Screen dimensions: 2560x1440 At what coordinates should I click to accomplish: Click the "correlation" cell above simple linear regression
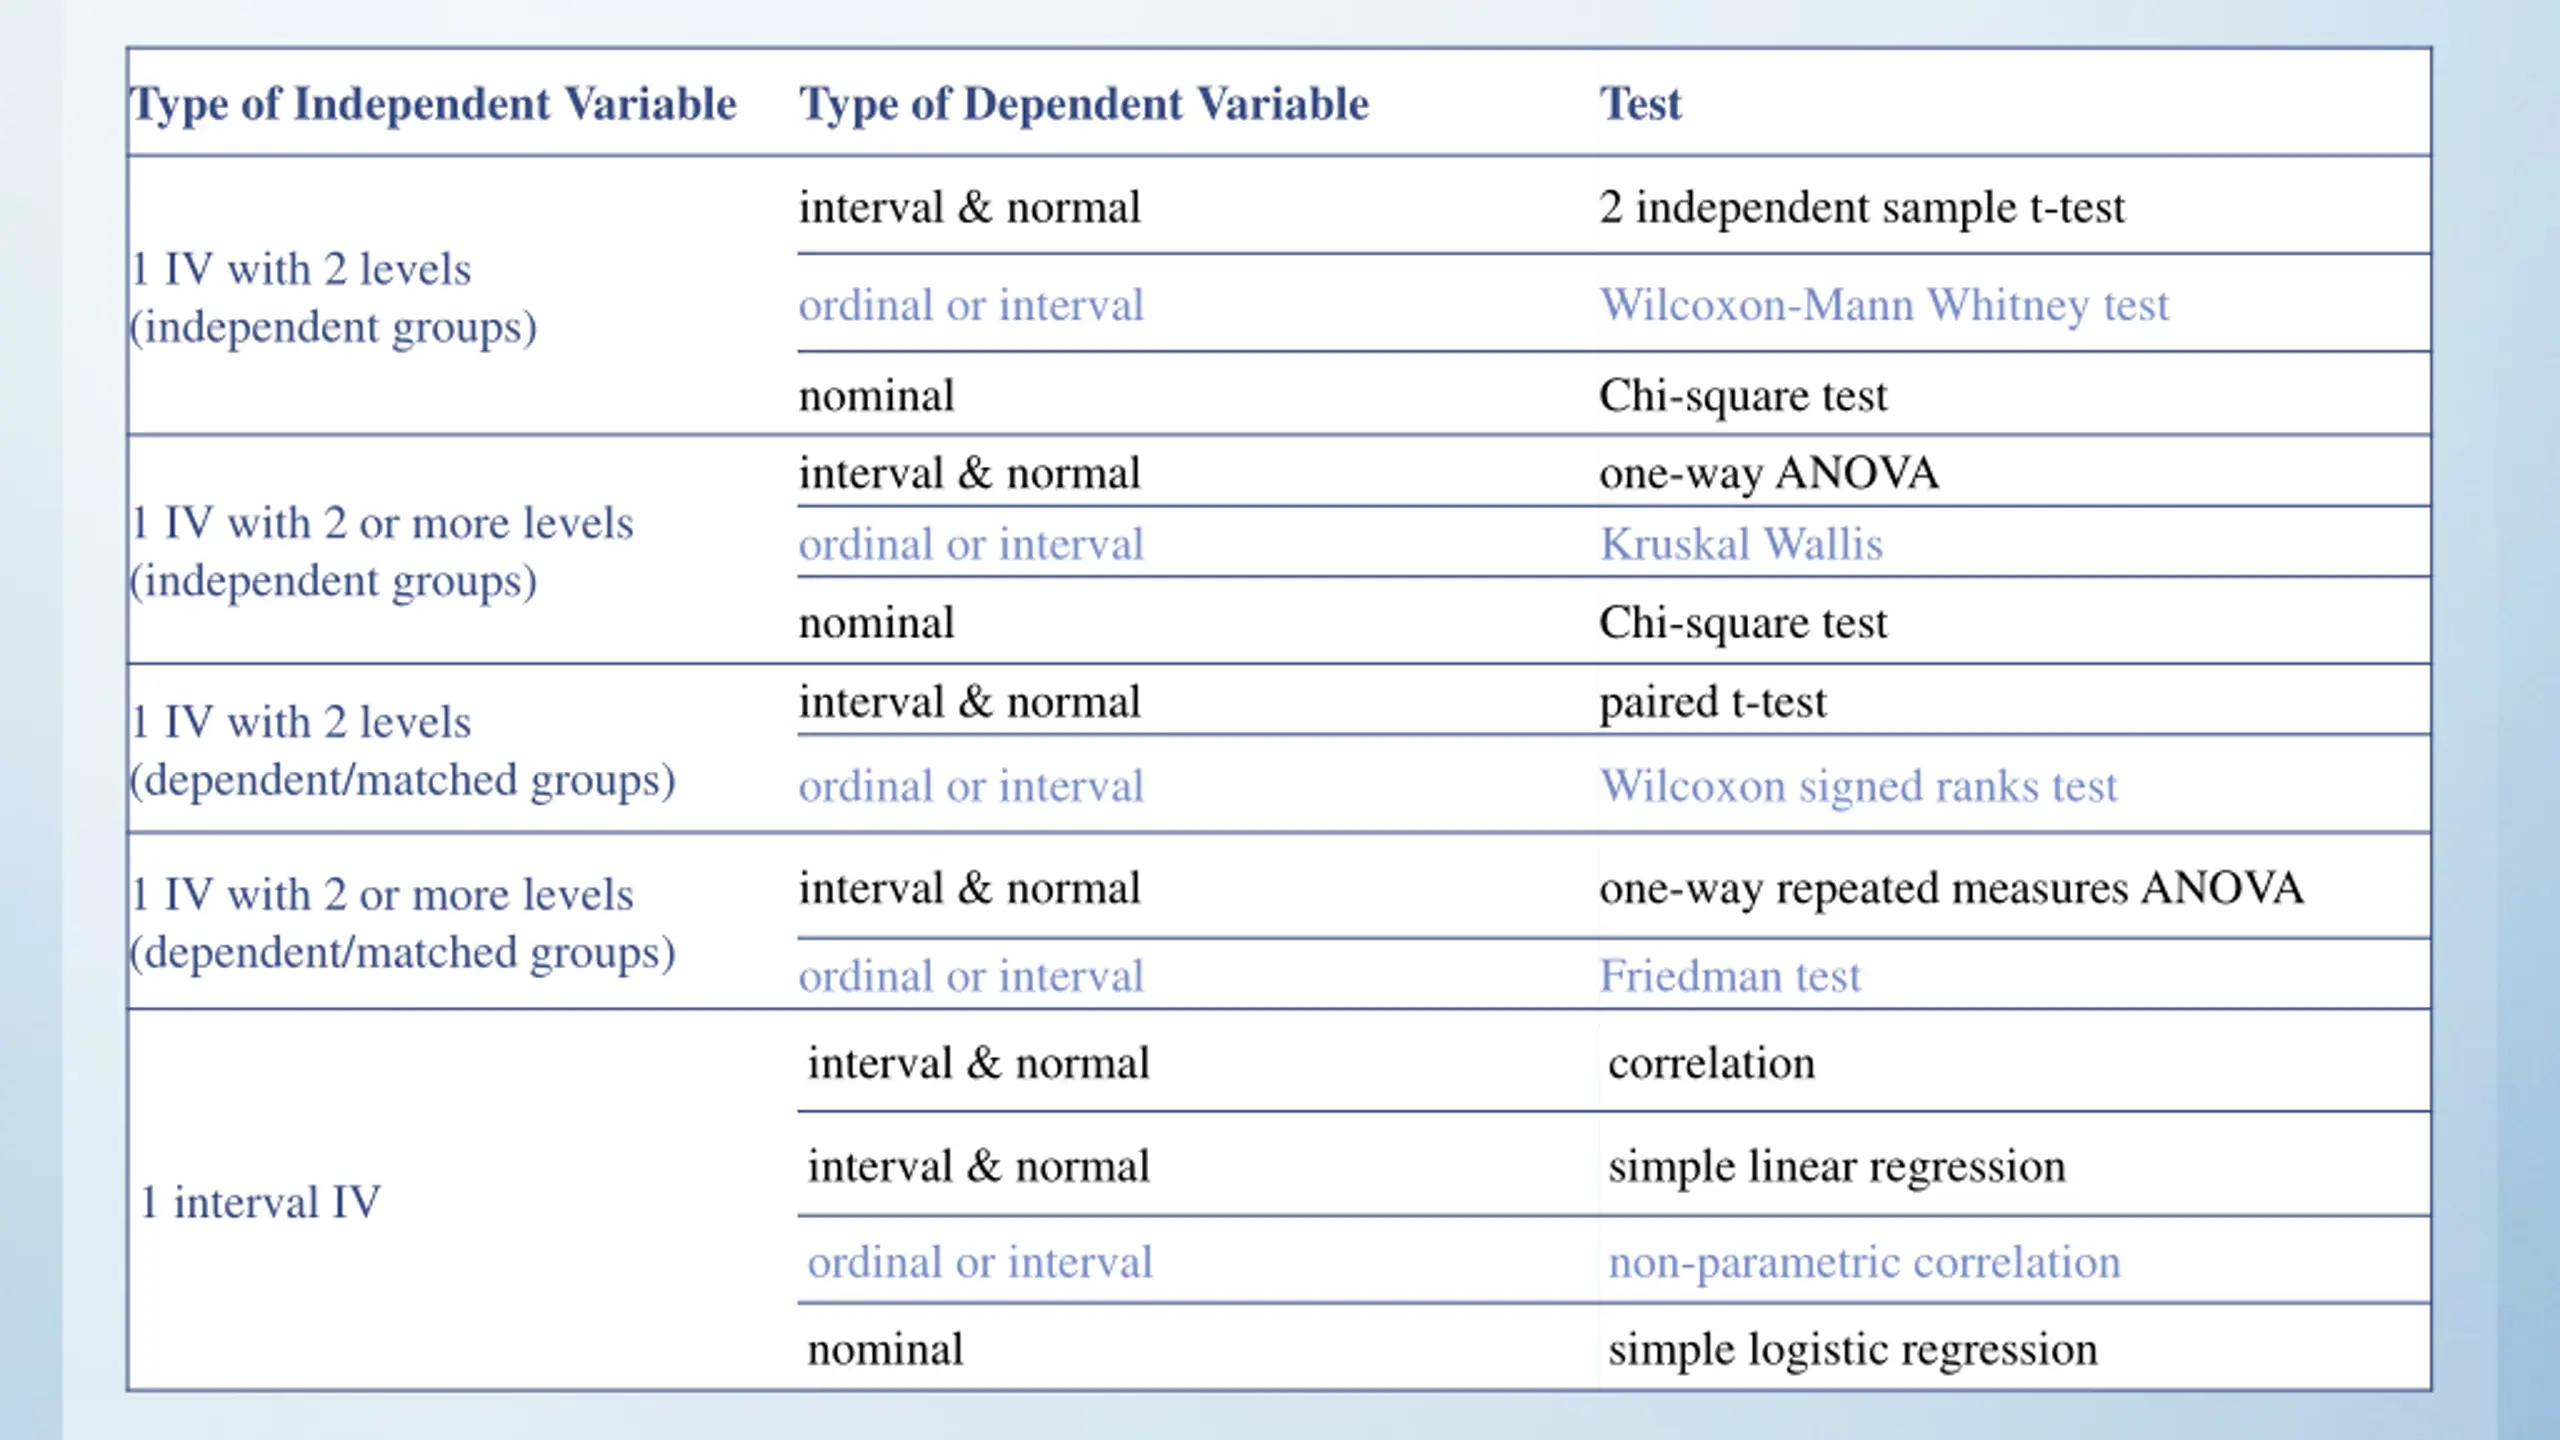pos(1711,1063)
